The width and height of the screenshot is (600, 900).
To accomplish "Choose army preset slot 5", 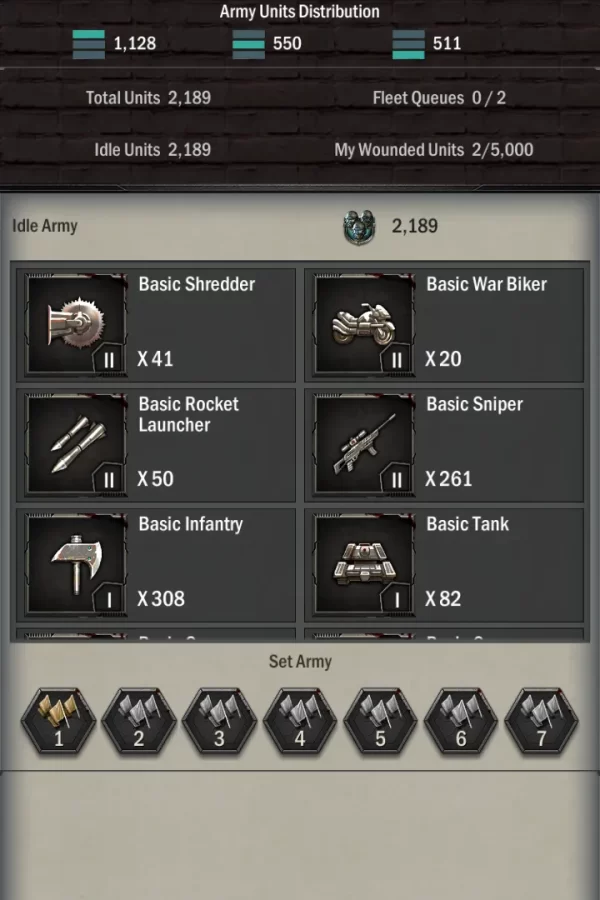I will [380, 721].
